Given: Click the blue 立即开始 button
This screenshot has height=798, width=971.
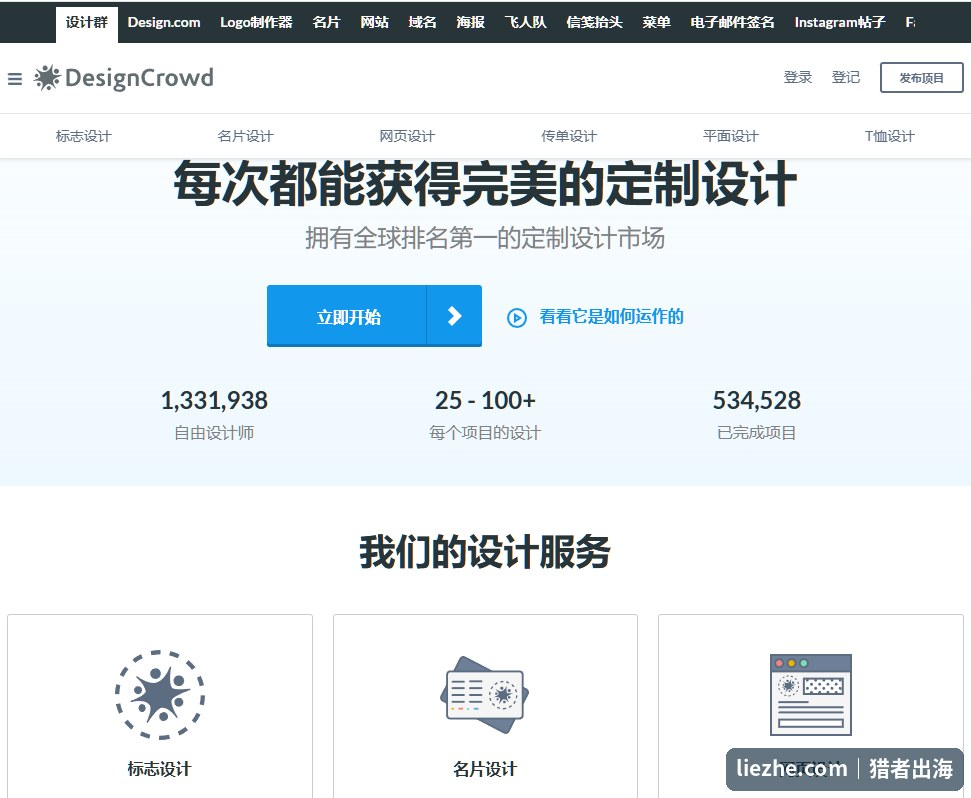Looking at the screenshot, I should (374, 316).
